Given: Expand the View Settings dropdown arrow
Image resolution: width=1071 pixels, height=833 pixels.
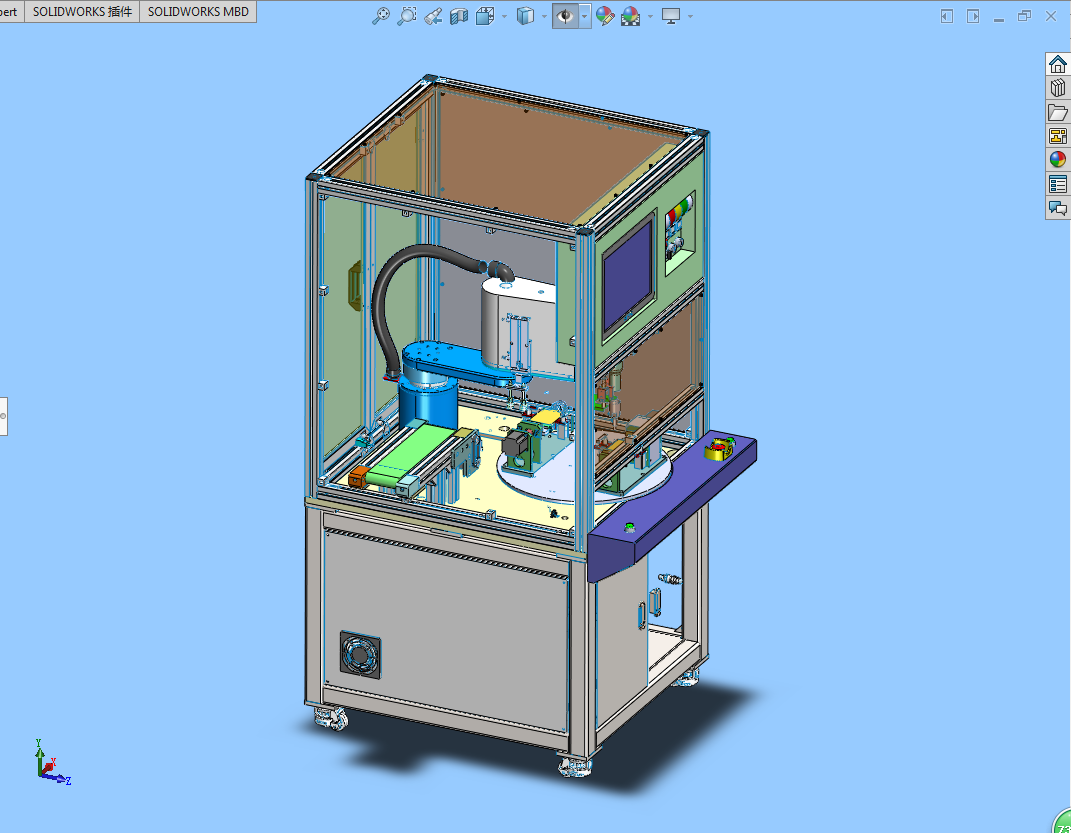Looking at the screenshot, I should [690, 16].
